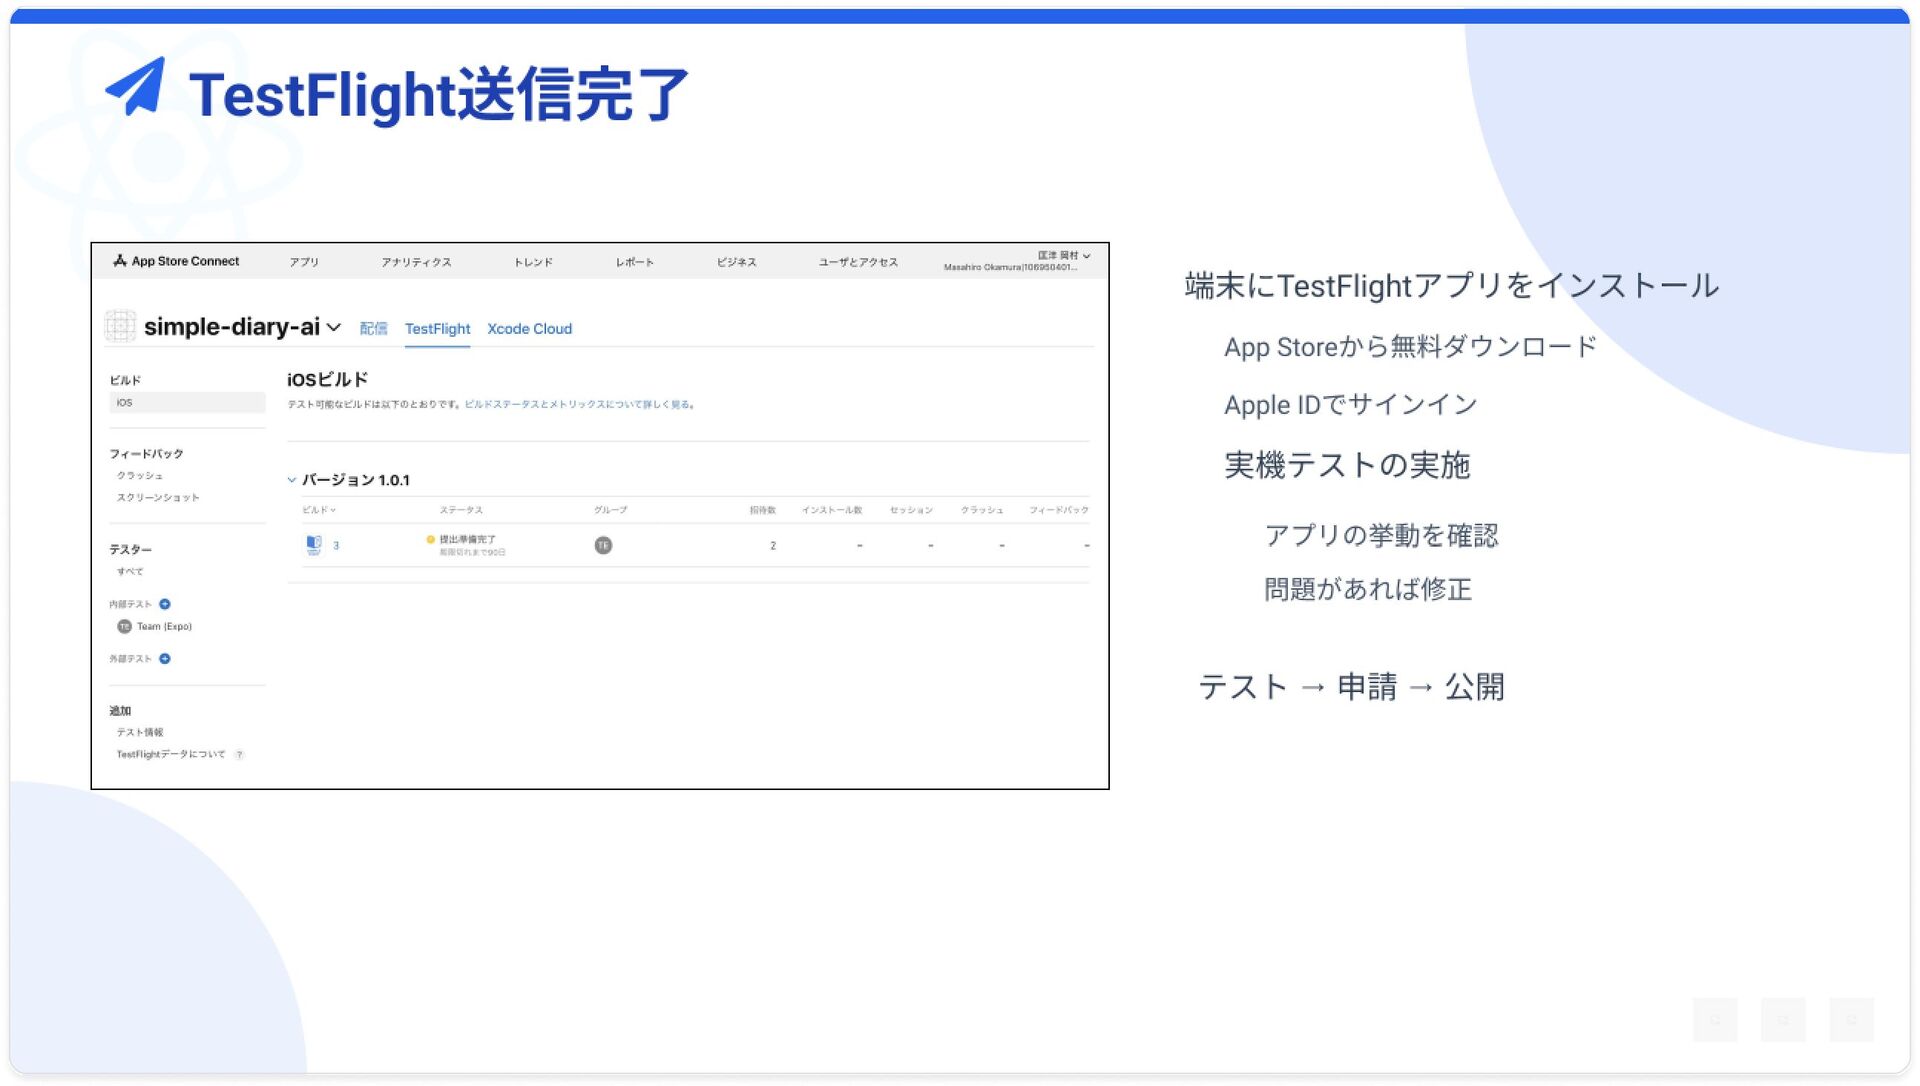Click the フィードバック column header in the builds table
1920x1086 pixels.
tap(1059, 510)
